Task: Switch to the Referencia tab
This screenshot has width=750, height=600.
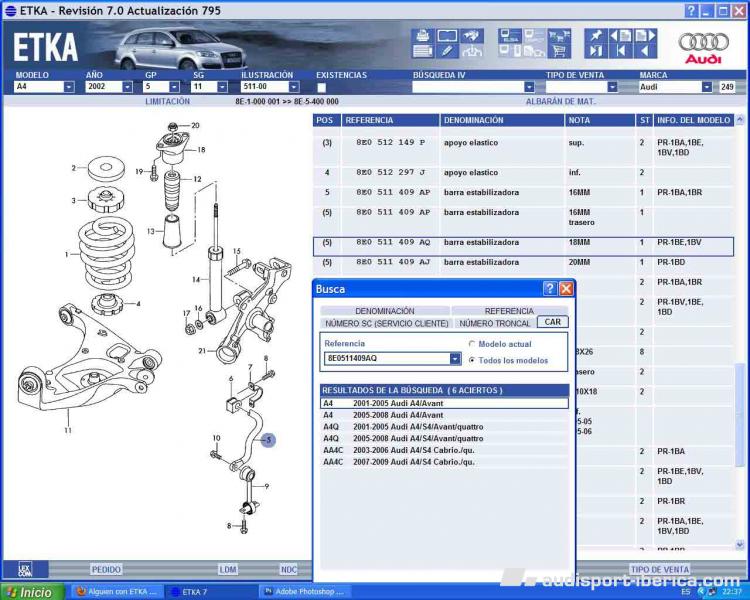Action: [509, 311]
